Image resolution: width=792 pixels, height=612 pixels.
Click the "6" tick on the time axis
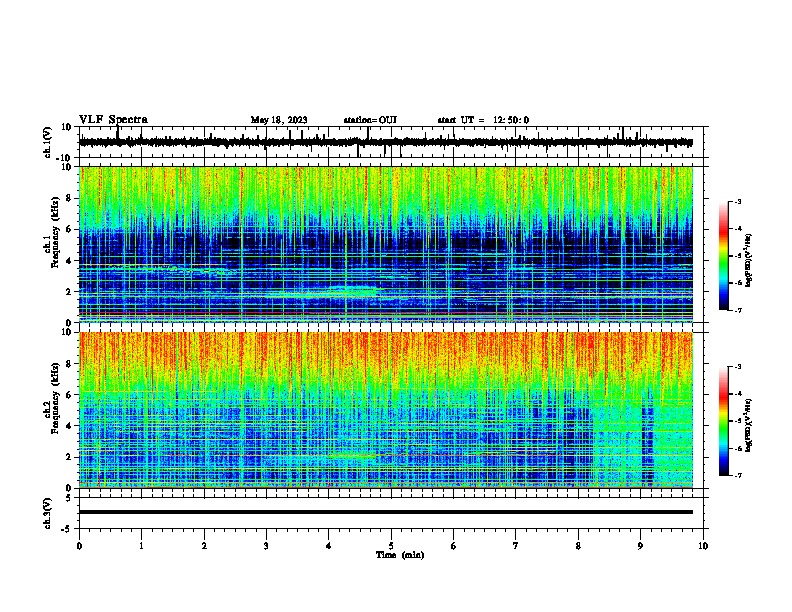(453, 546)
